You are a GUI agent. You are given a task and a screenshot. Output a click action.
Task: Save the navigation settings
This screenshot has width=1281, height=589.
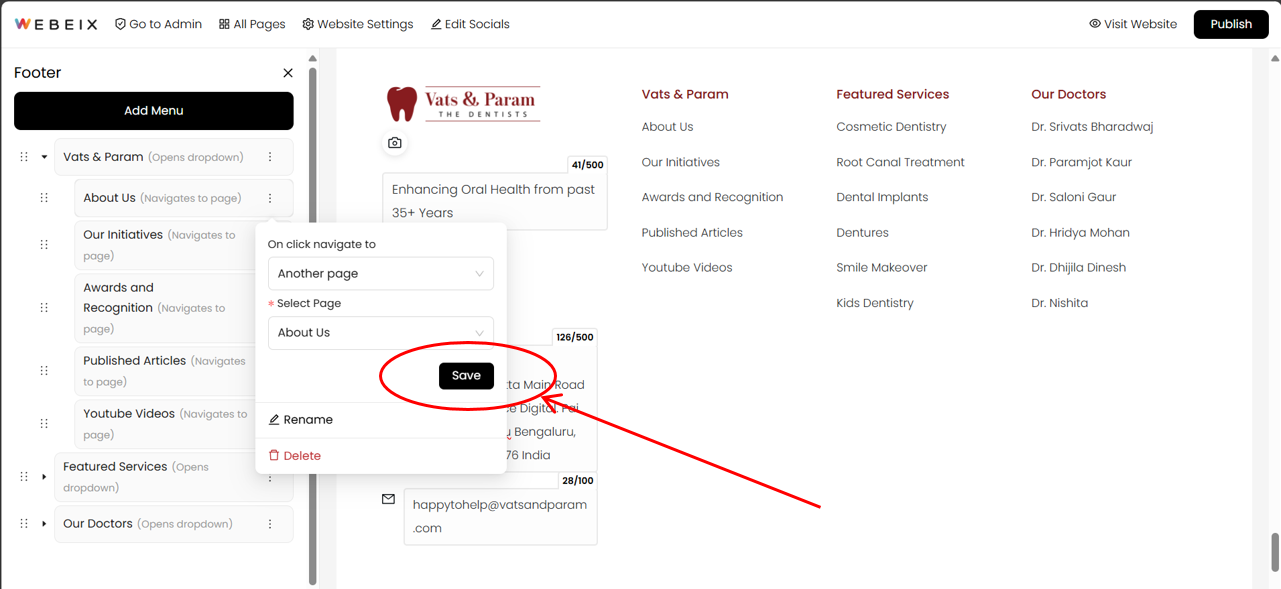466,376
